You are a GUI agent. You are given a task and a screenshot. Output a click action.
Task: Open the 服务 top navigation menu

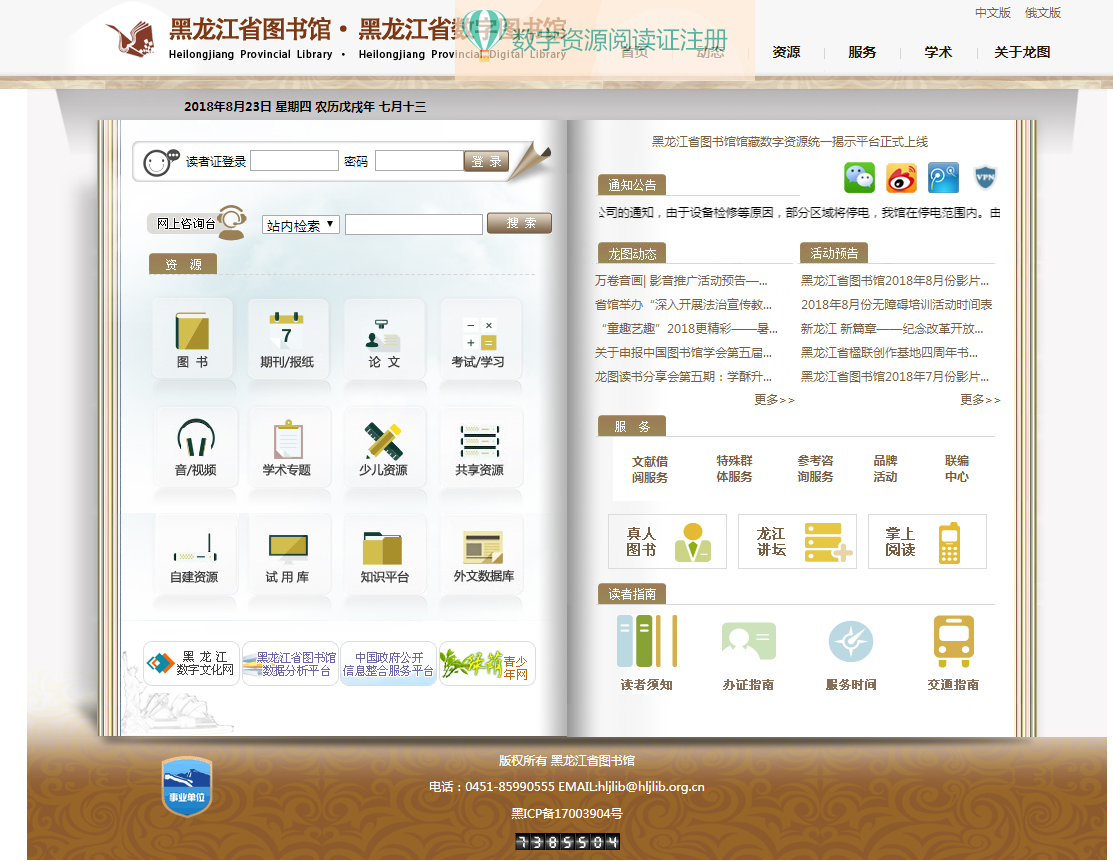click(x=862, y=52)
